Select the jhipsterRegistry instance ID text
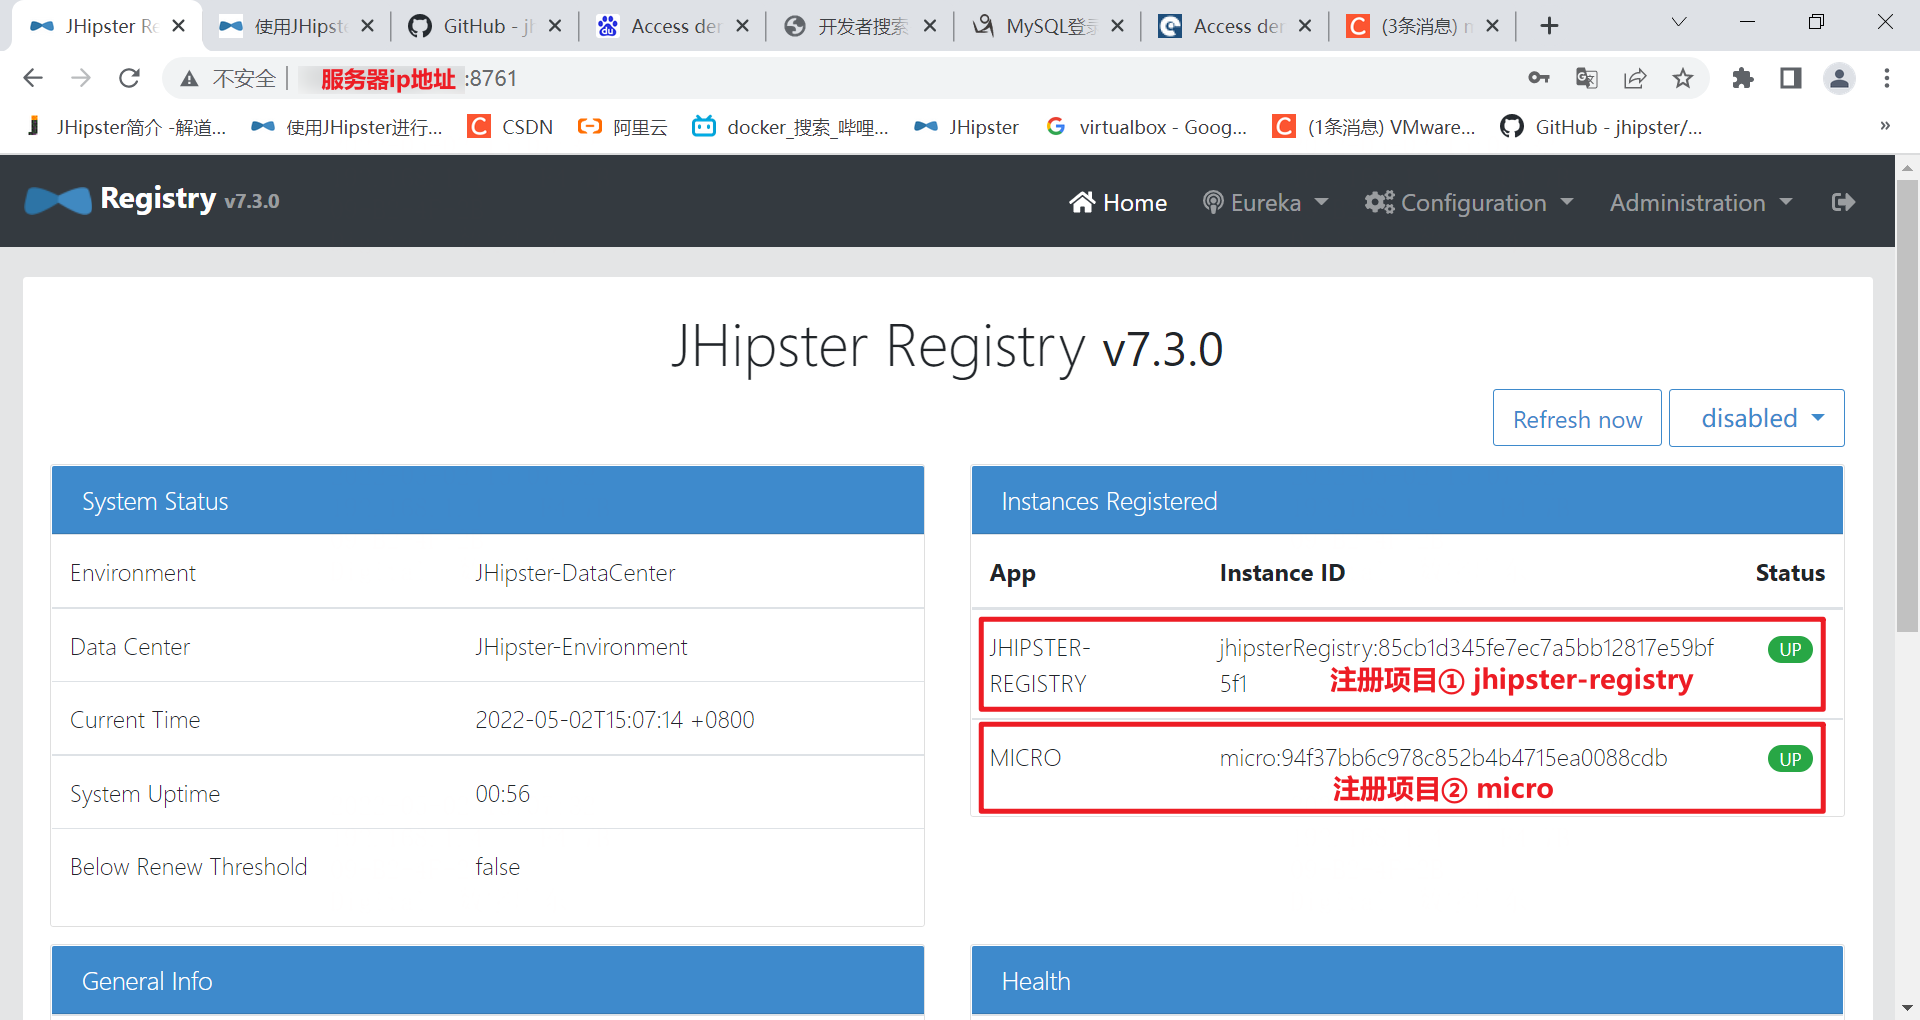This screenshot has height=1020, width=1920. (1466, 665)
